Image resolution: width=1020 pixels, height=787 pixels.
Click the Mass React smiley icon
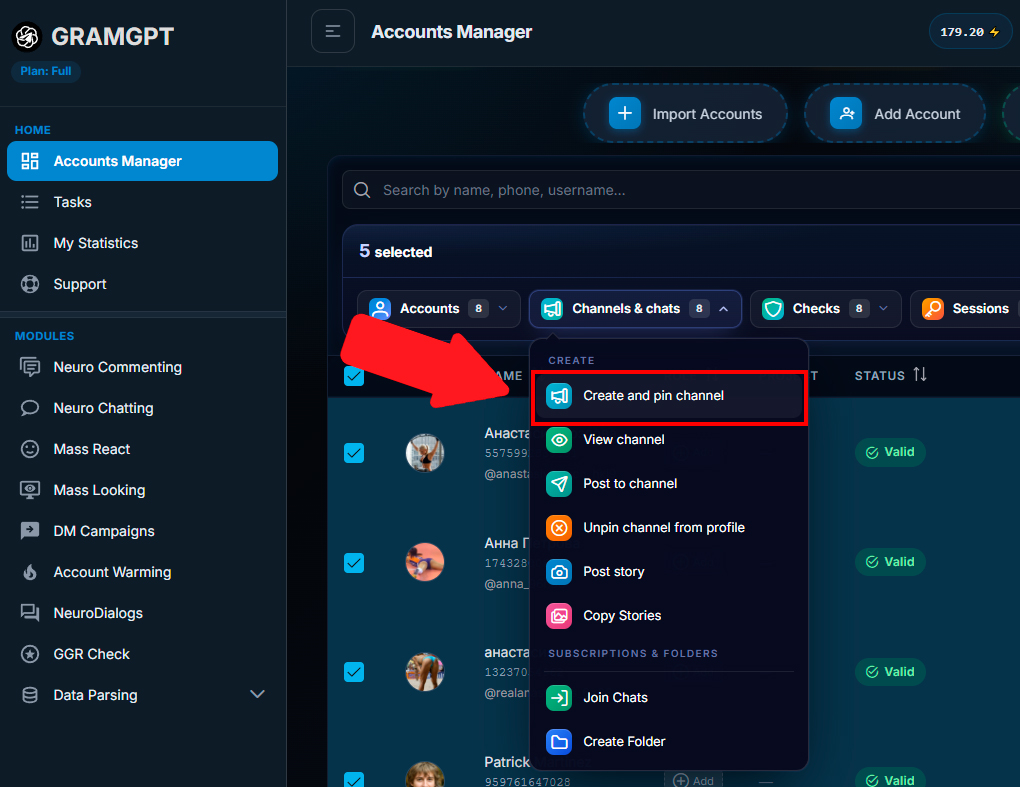pos(30,449)
